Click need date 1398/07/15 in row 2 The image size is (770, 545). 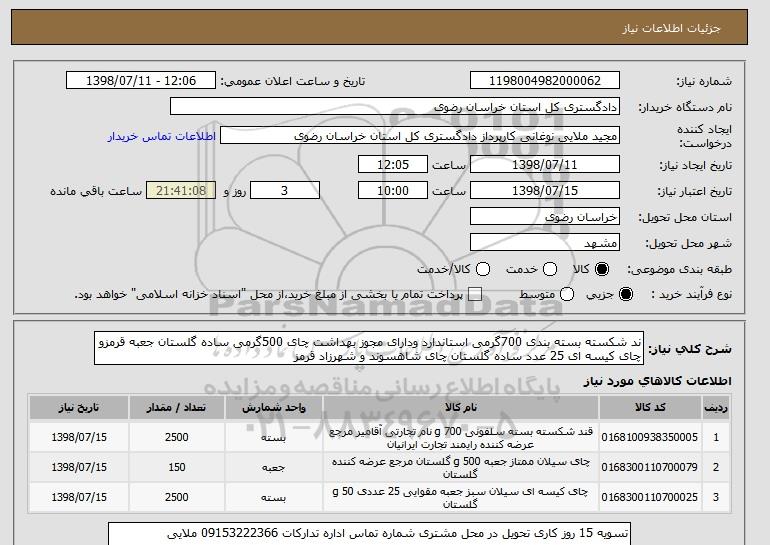(x=79, y=467)
